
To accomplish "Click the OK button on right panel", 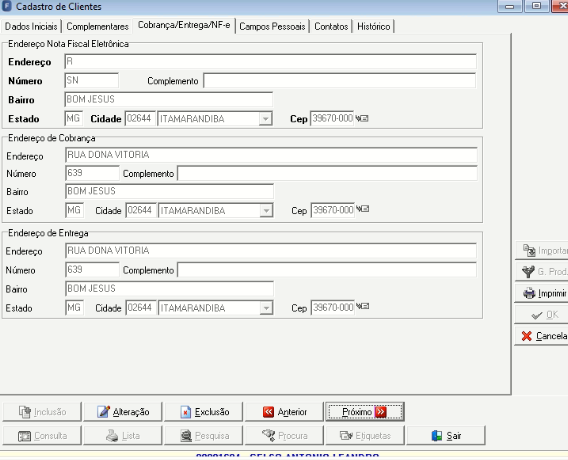I will click(x=542, y=314).
